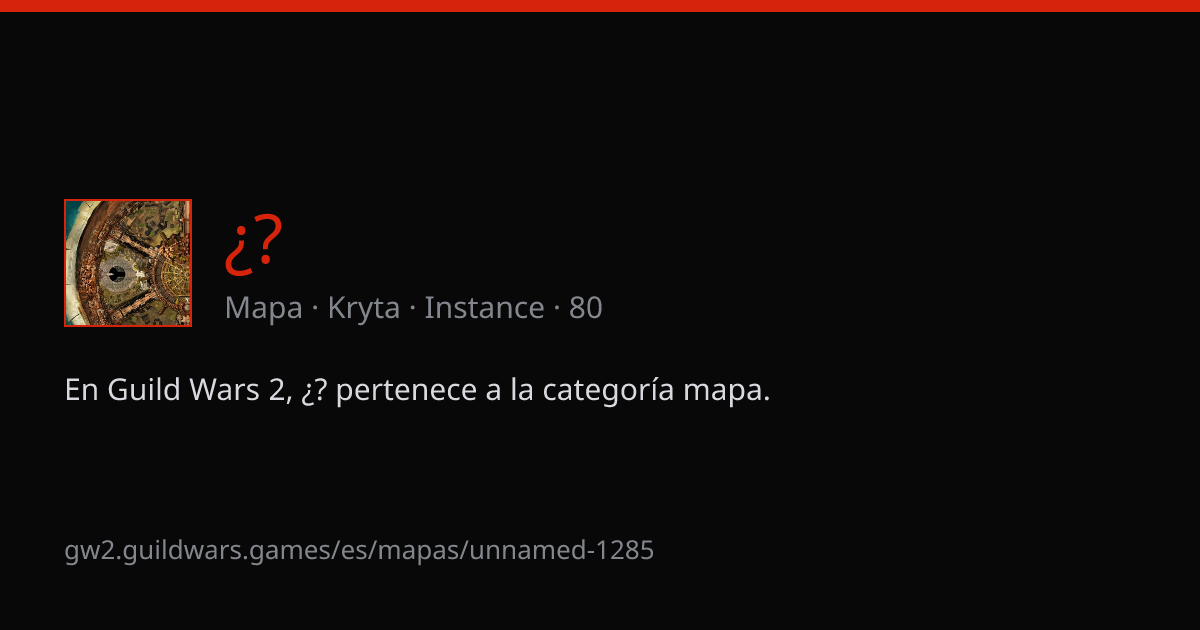Click the words Guild Wars 2 in description
Image resolution: width=1200 pixels, height=630 pixels.
coord(198,390)
